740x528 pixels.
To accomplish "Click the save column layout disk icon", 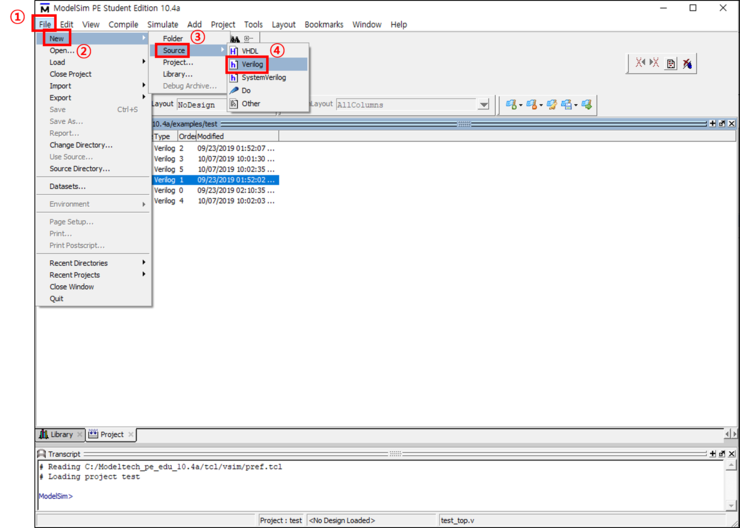I will point(567,104).
